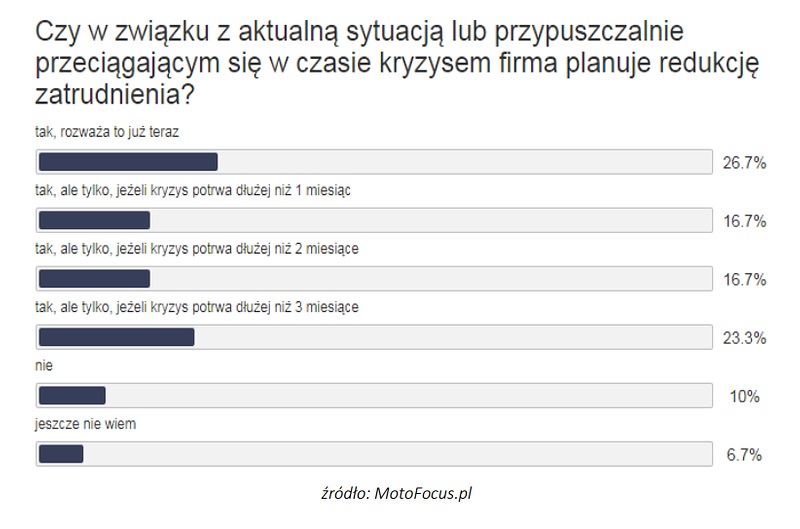Image resolution: width=800 pixels, height=529 pixels.
Task: Click the 'nie' answer label
Action: tap(44, 366)
